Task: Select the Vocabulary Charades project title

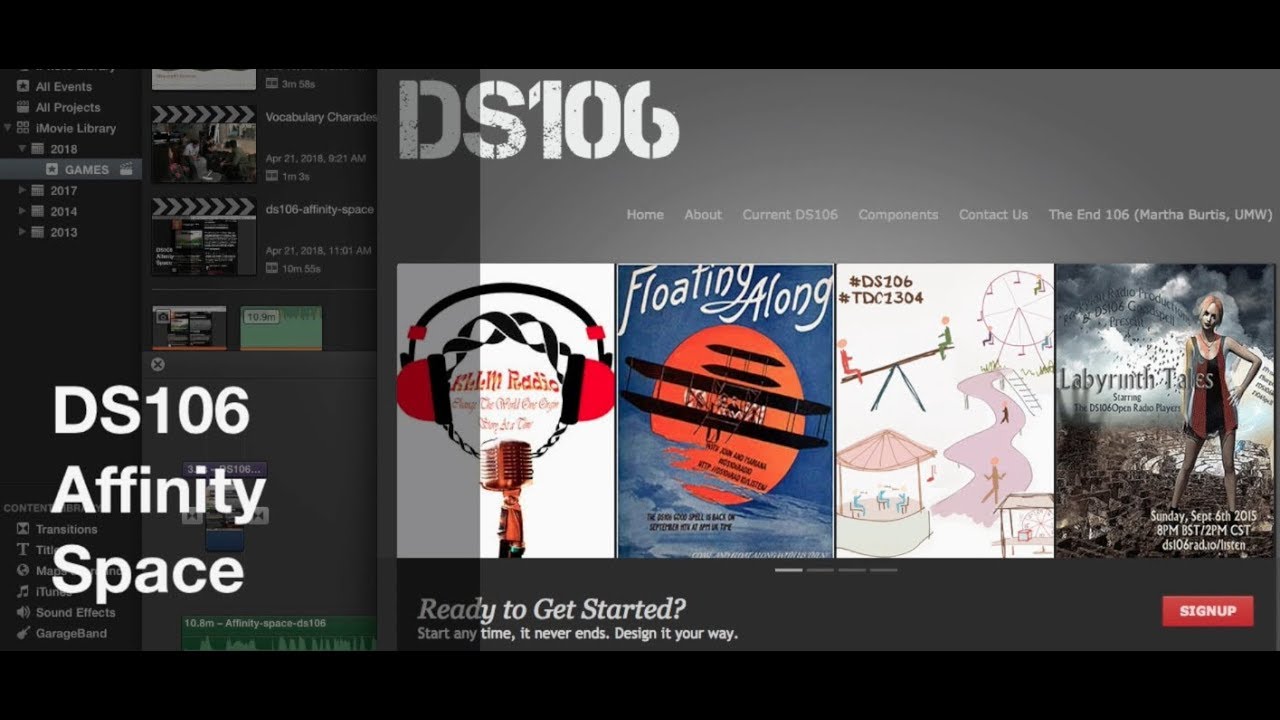Action: tap(320, 117)
